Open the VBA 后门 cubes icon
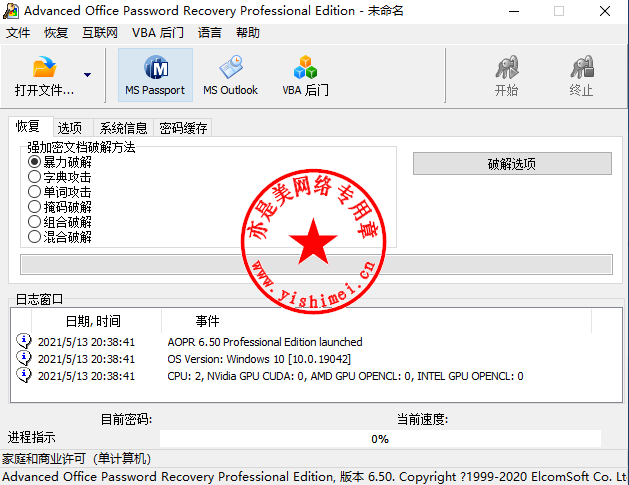 tap(305, 67)
